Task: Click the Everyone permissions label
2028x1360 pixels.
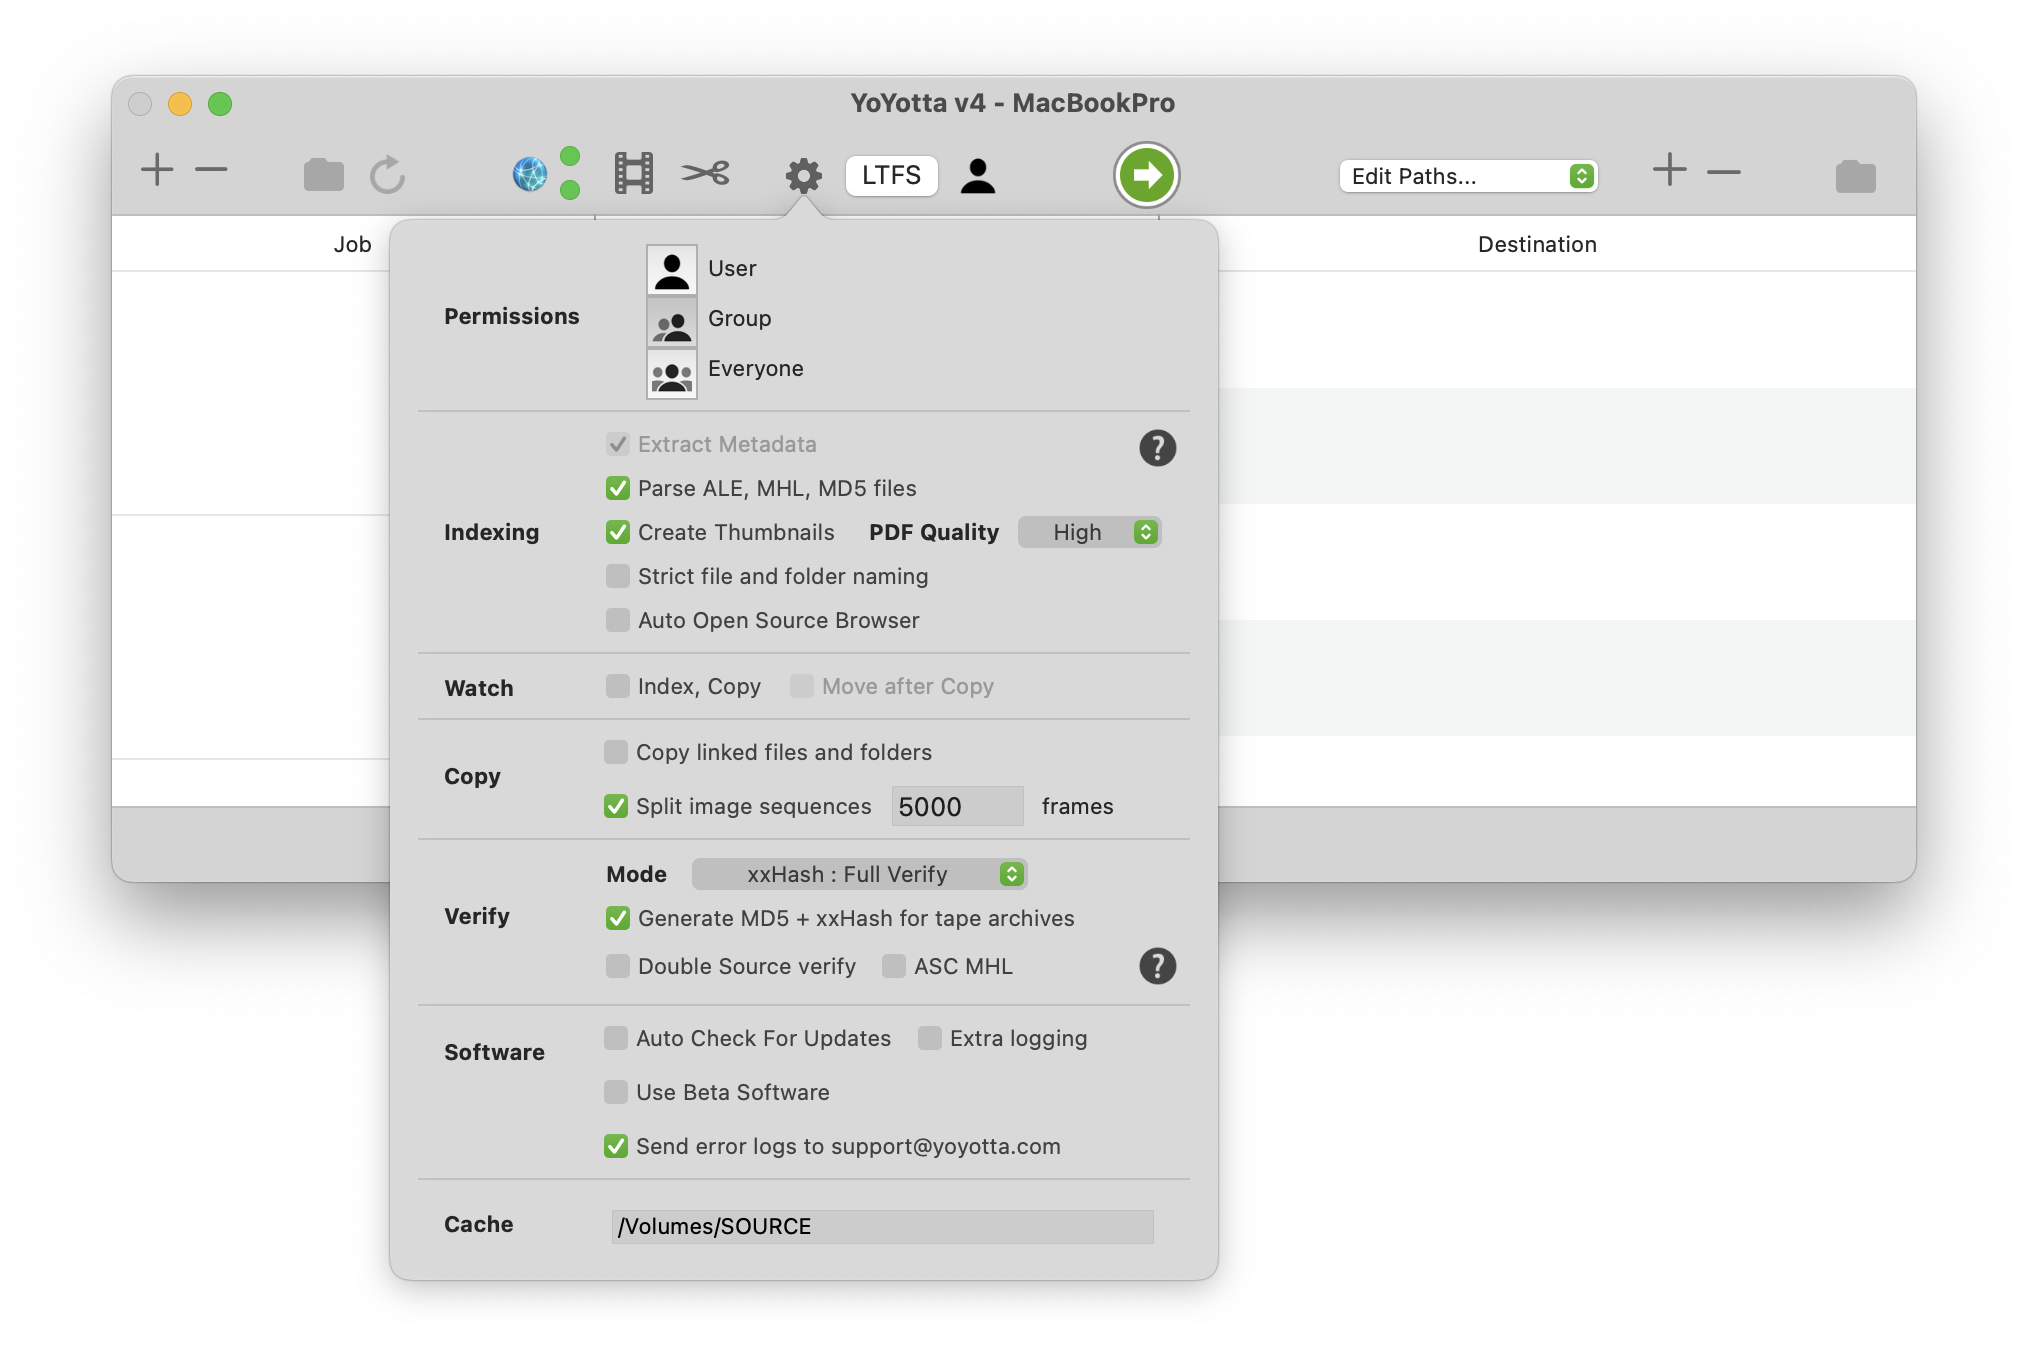Action: [756, 368]
